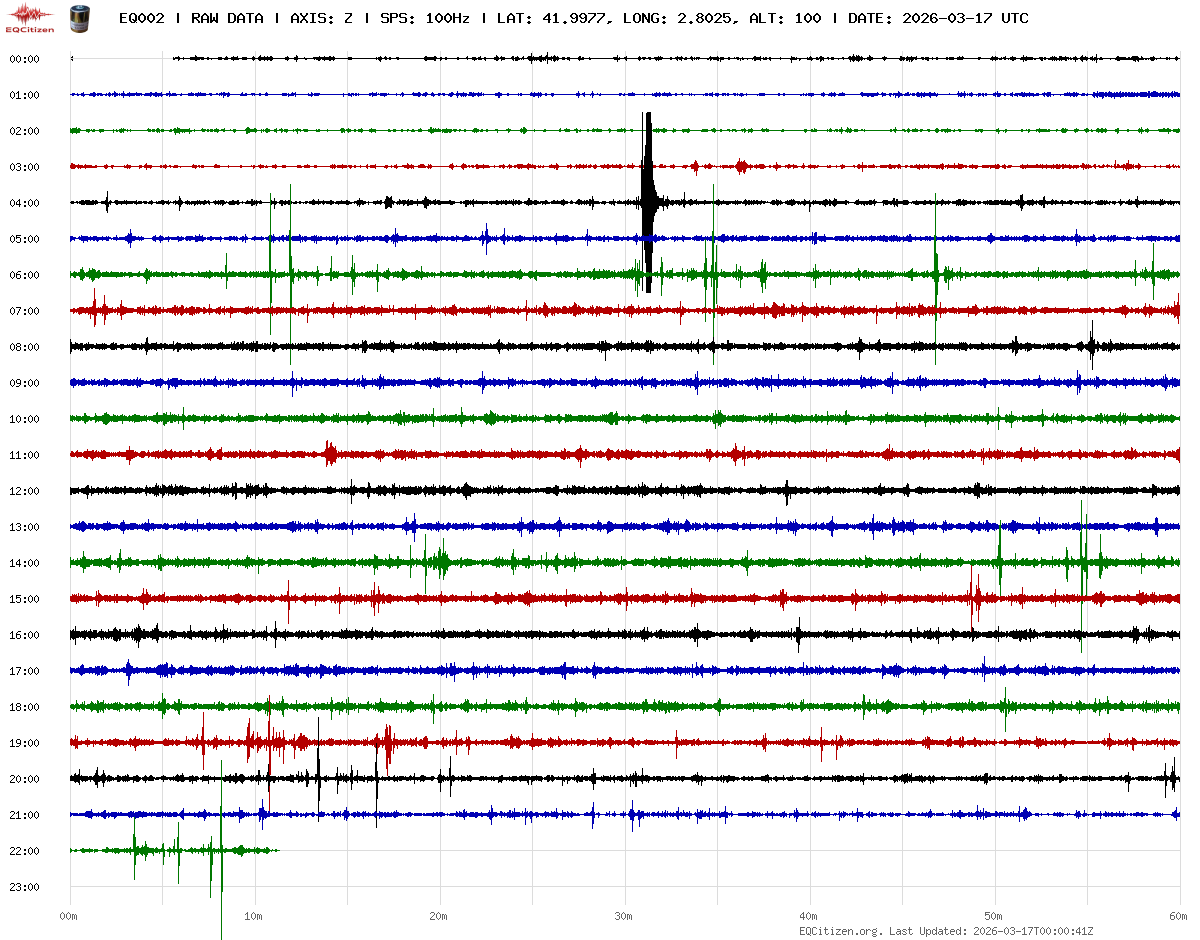1200x940 pixels.
Task: Click the geophone sensor icon
Action: (x=78, y=18)
